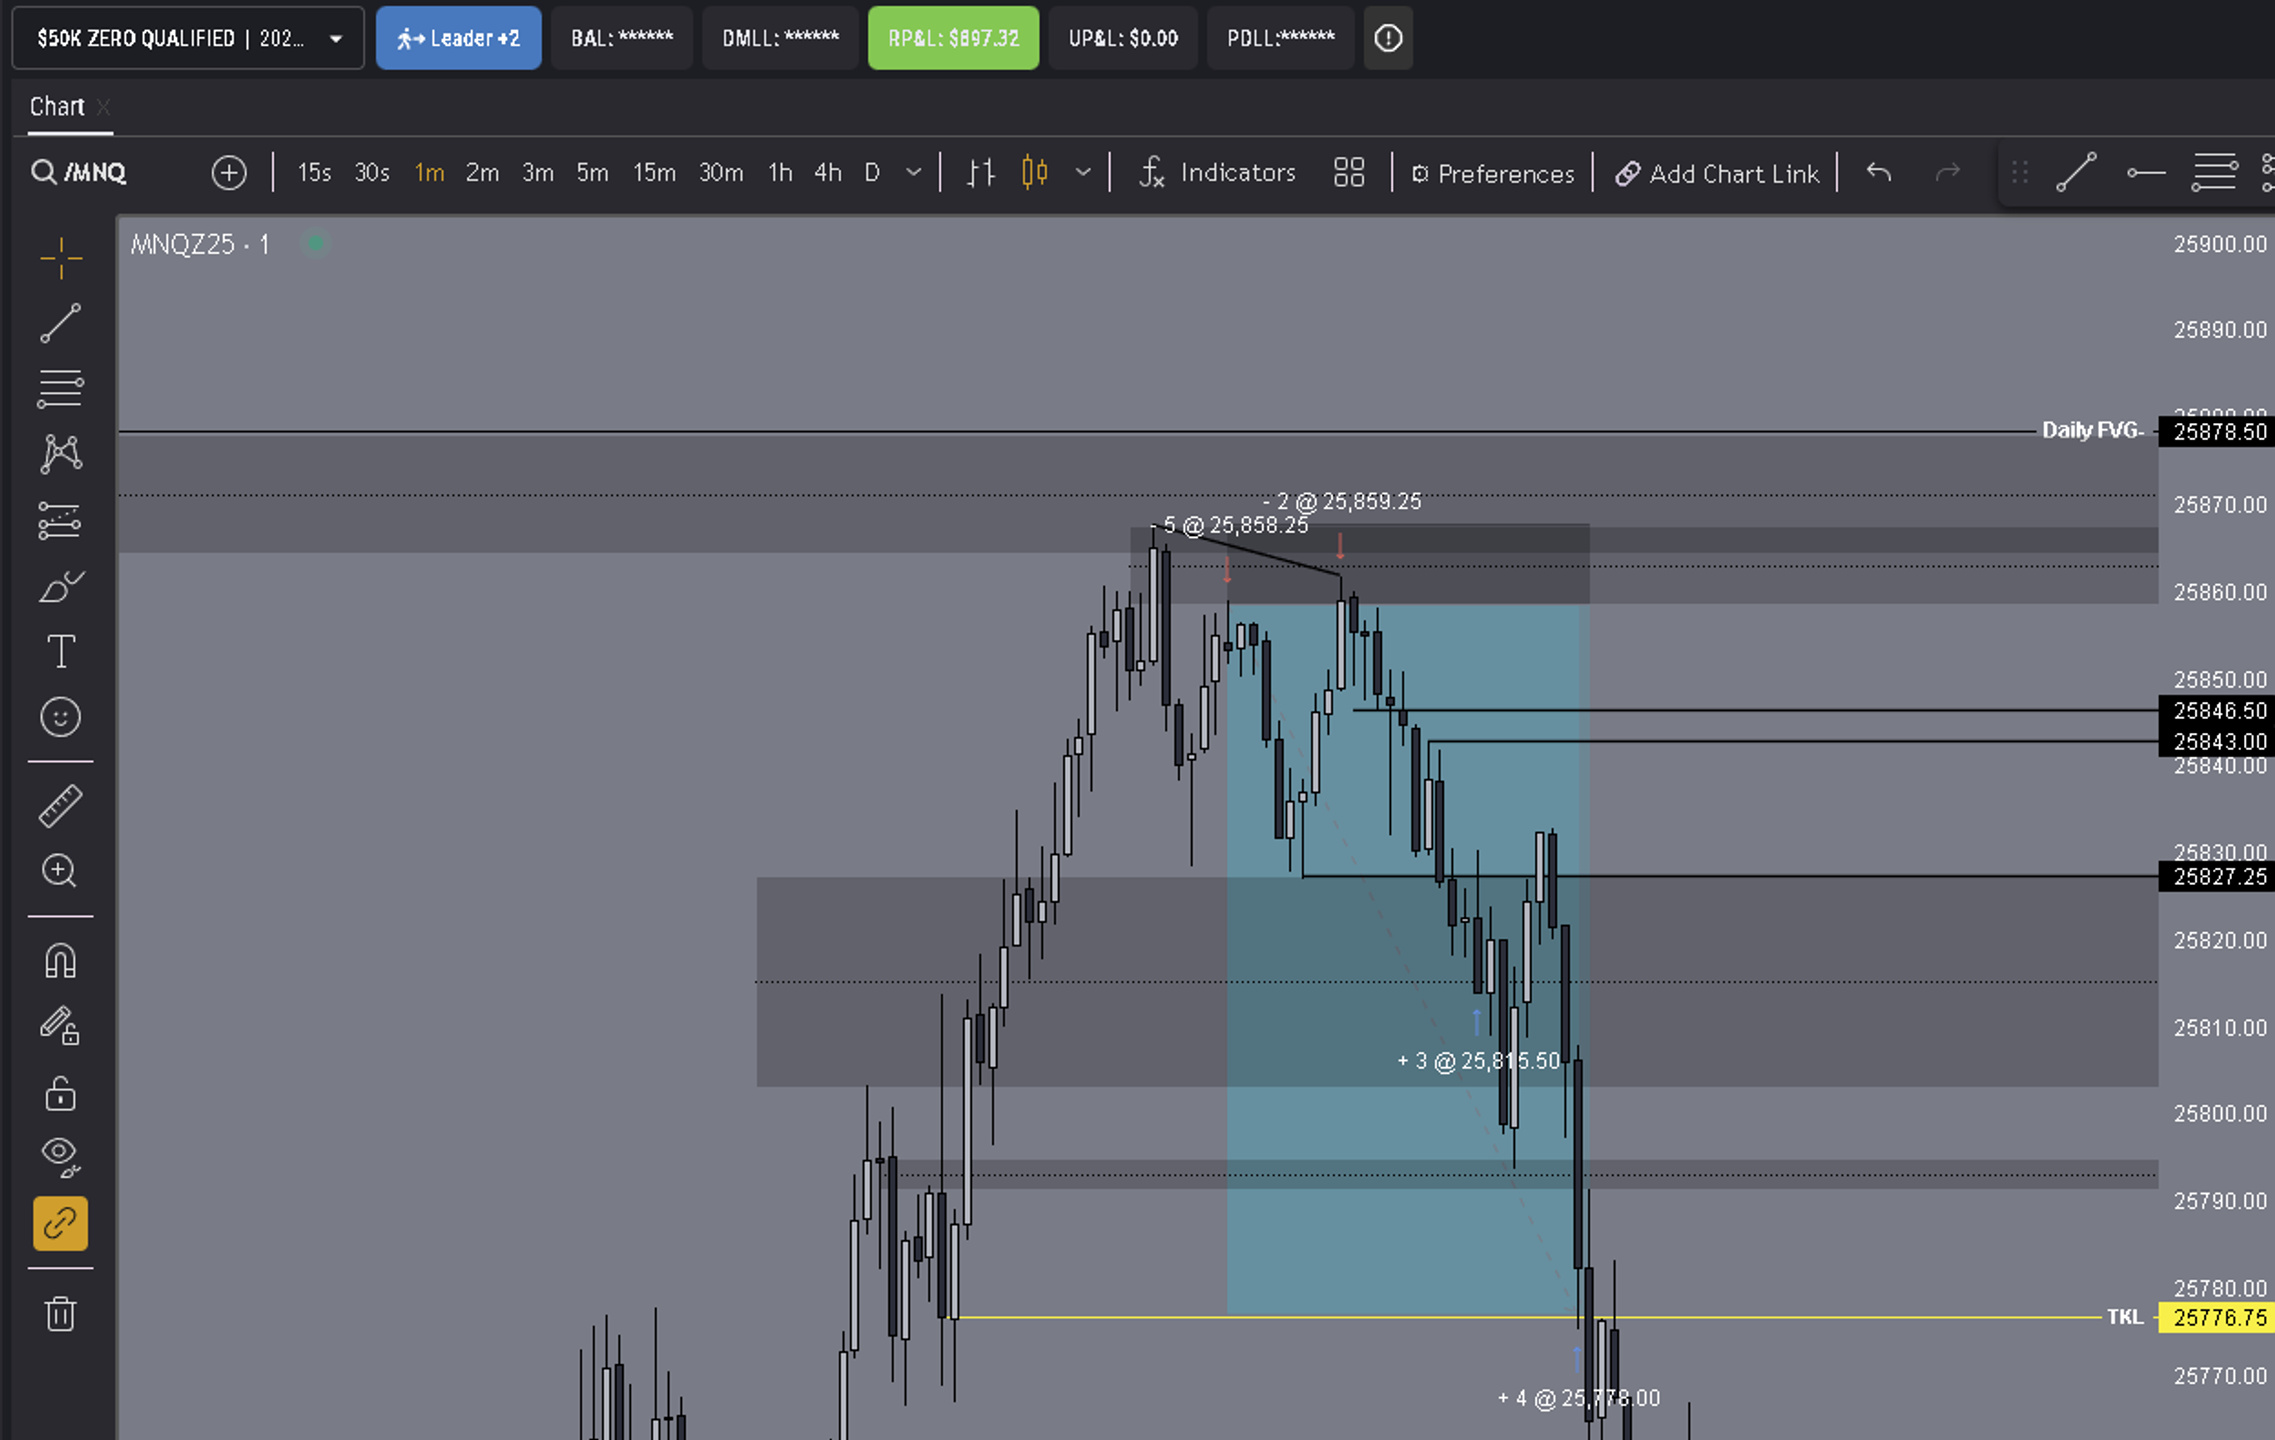The height and width of the screenshot is (1440, 2275).
Task: Open the $50K ZERO QUALIFIED account dropdown
Action: click(188, 38)
